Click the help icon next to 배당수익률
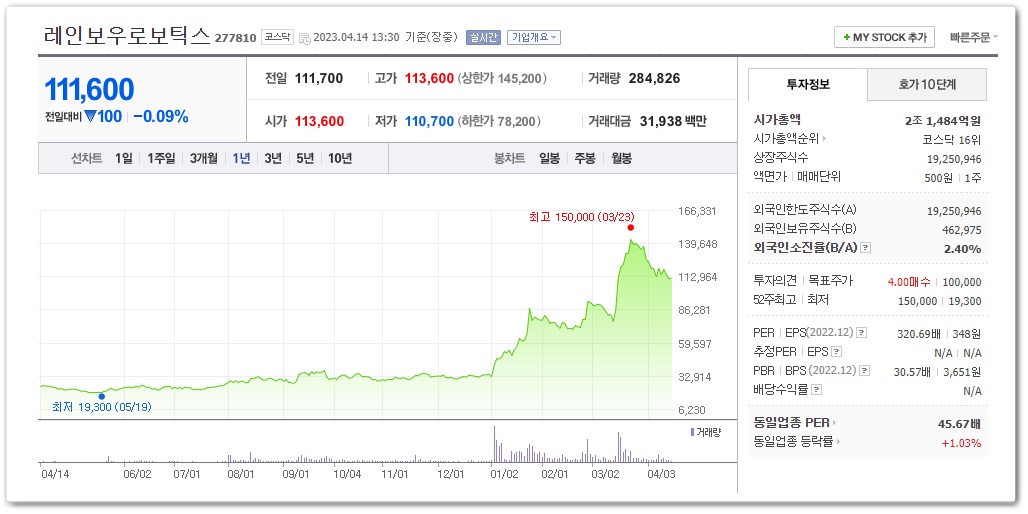Image resolution: width=1028 pixels, height=514 pixels. click(816, 390)
